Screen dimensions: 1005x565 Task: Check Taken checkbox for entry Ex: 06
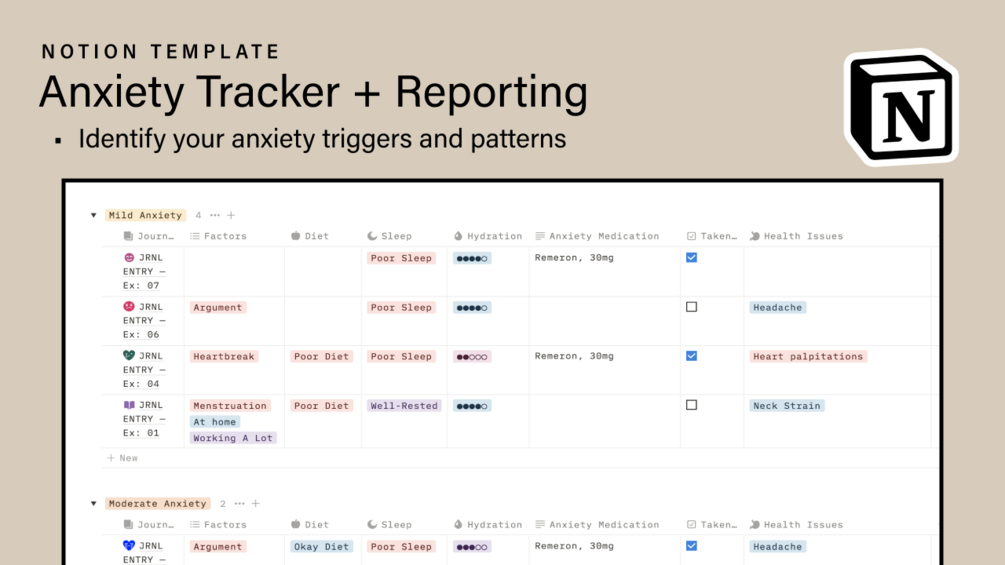click(x=692, y=307)
